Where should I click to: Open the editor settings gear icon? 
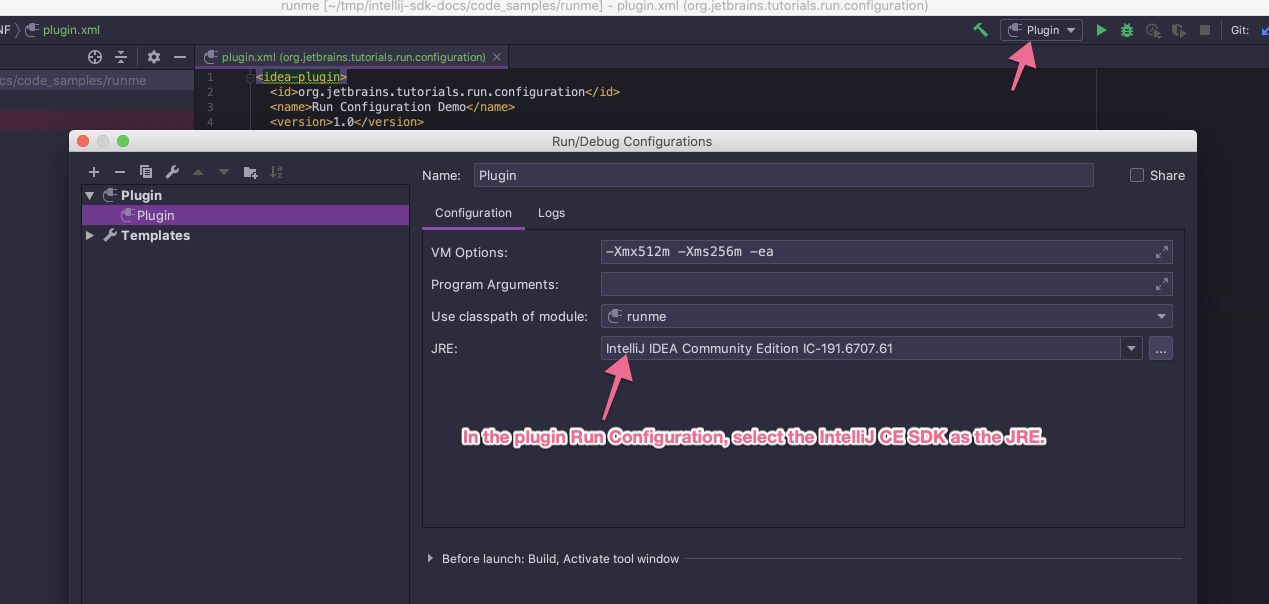[154, 57]
